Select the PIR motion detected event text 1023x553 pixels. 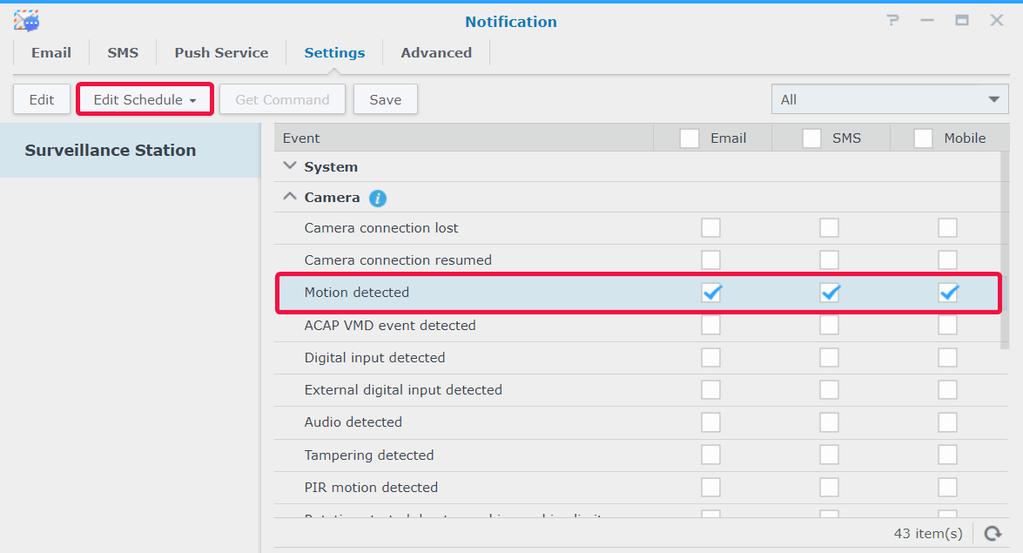click(371, 487)
